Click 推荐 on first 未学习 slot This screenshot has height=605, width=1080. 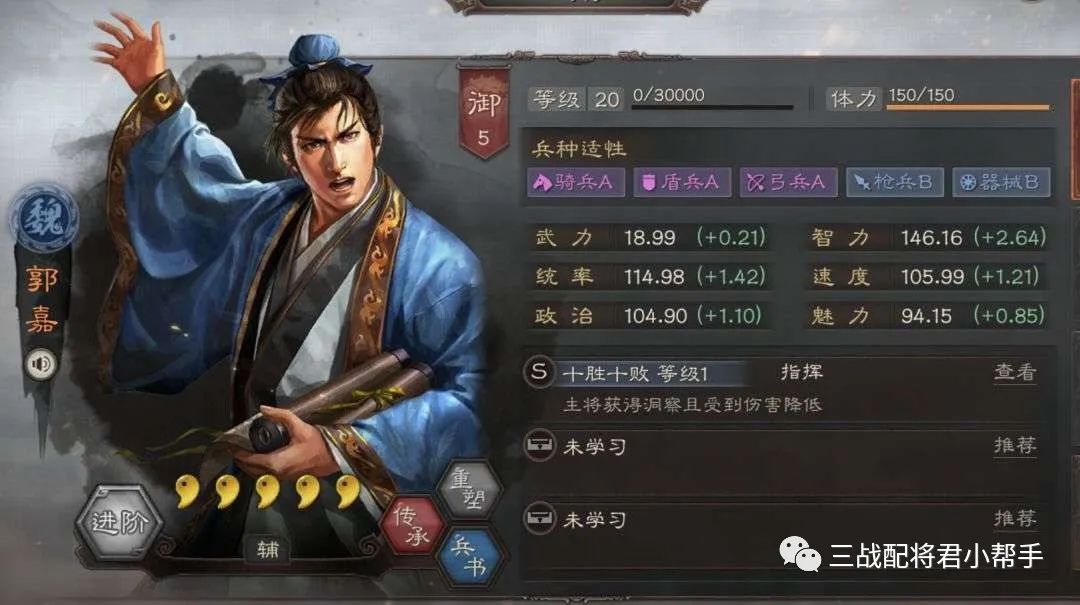pos(1015,445)
